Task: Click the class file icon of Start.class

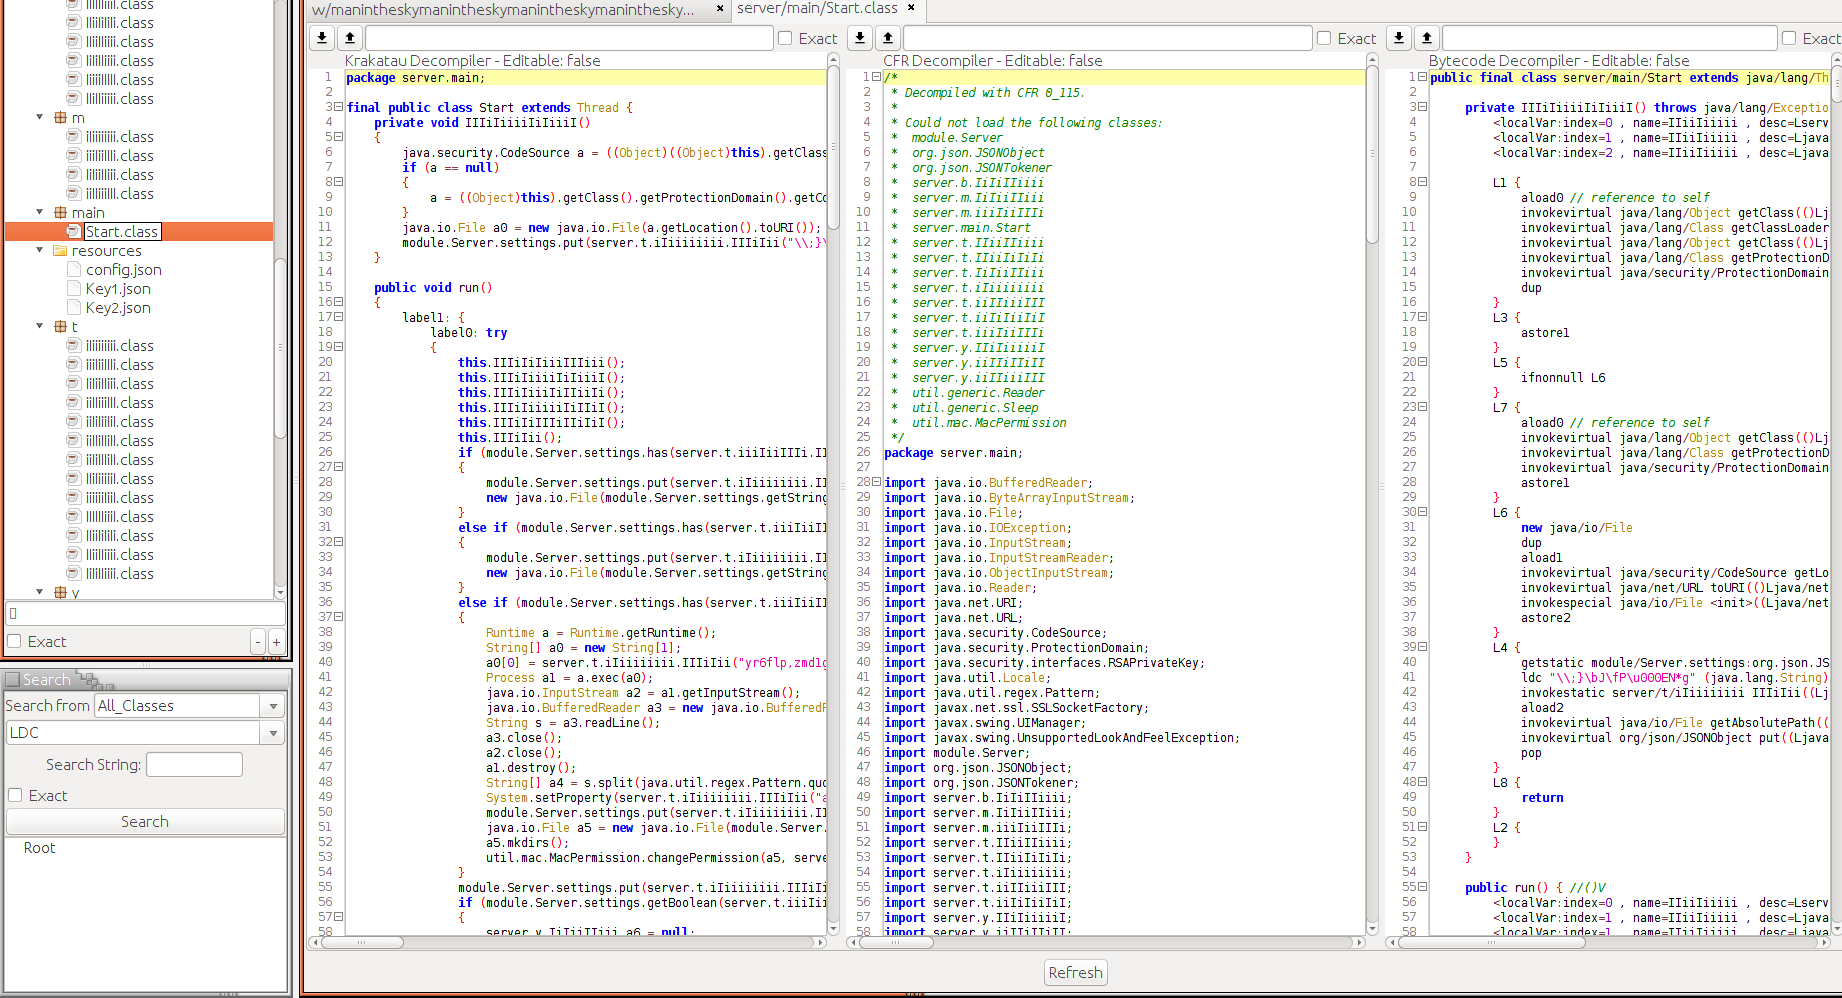Action: 74,232
